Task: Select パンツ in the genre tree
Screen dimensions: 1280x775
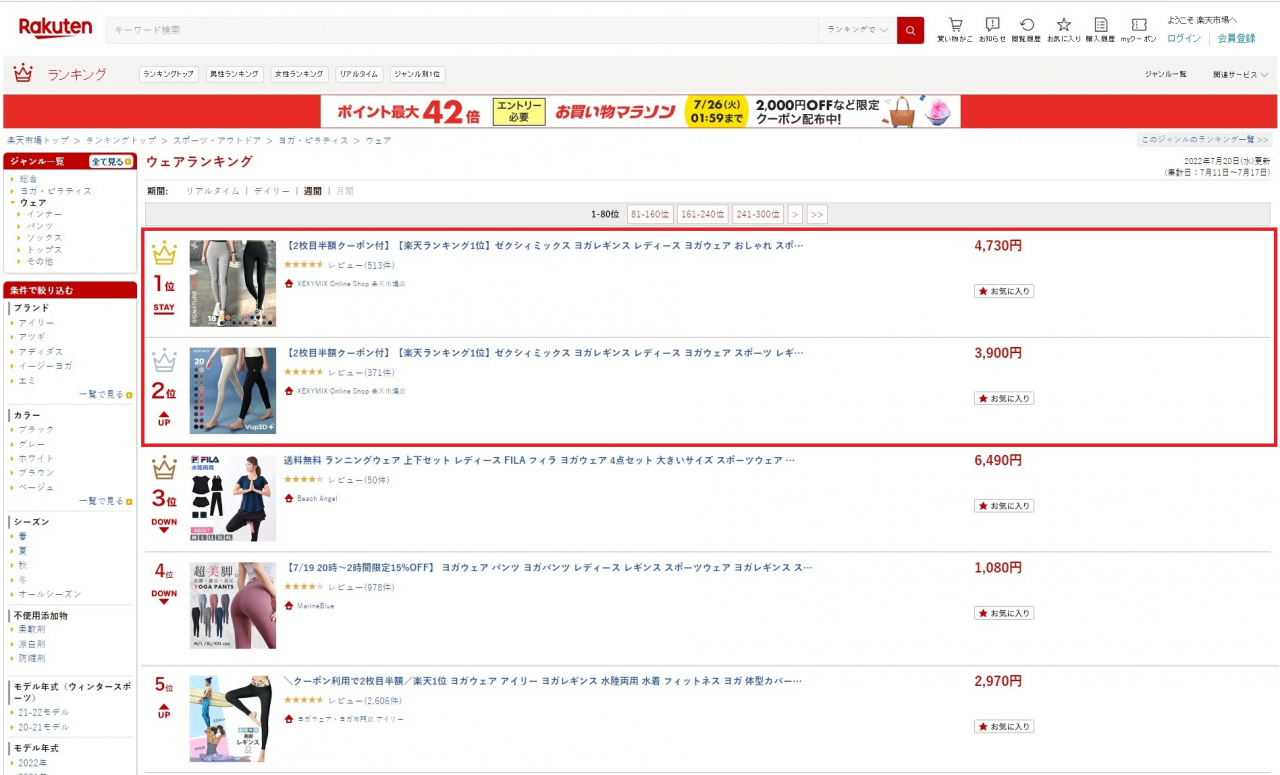Action: [x=39, y=226]
